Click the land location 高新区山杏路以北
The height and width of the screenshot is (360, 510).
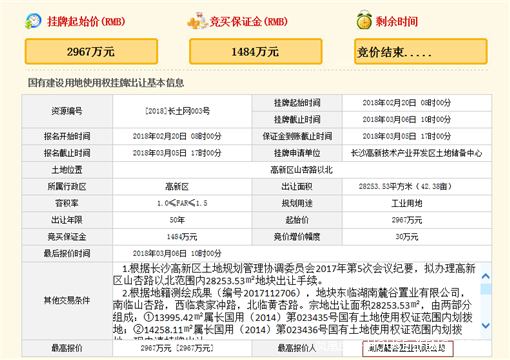pos(301,170)
